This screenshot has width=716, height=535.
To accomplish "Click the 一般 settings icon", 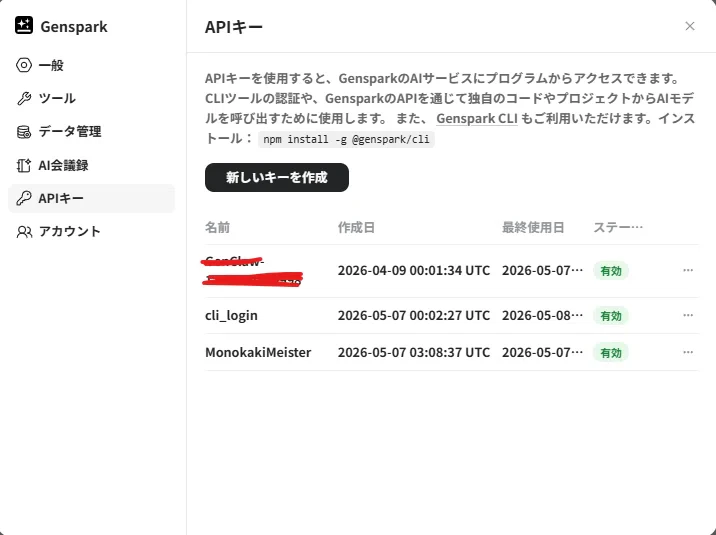I will click(24, 65).
